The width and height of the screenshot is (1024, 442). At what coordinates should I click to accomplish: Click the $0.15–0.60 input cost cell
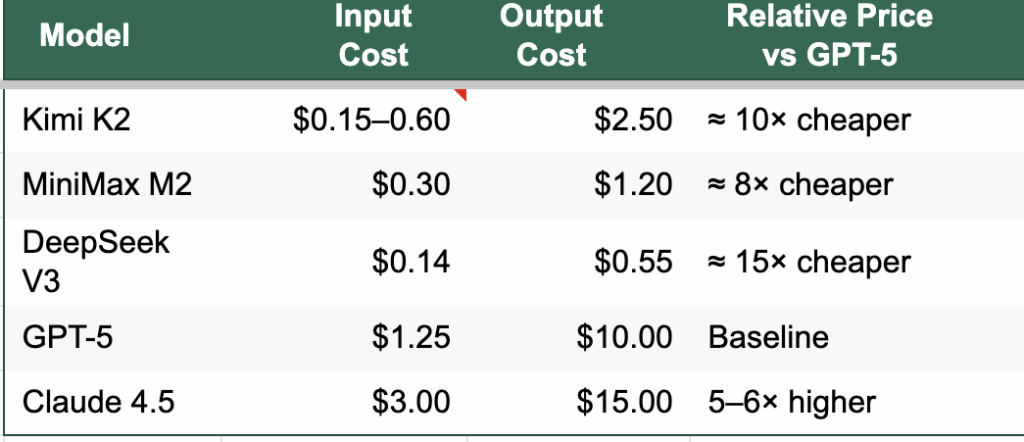coord(372,120)
